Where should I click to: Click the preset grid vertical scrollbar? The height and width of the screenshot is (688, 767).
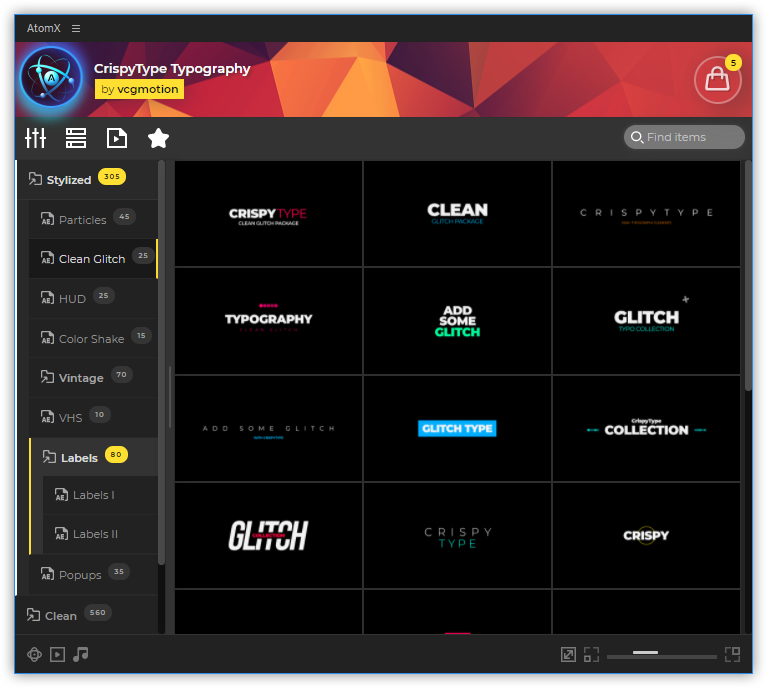748,276
